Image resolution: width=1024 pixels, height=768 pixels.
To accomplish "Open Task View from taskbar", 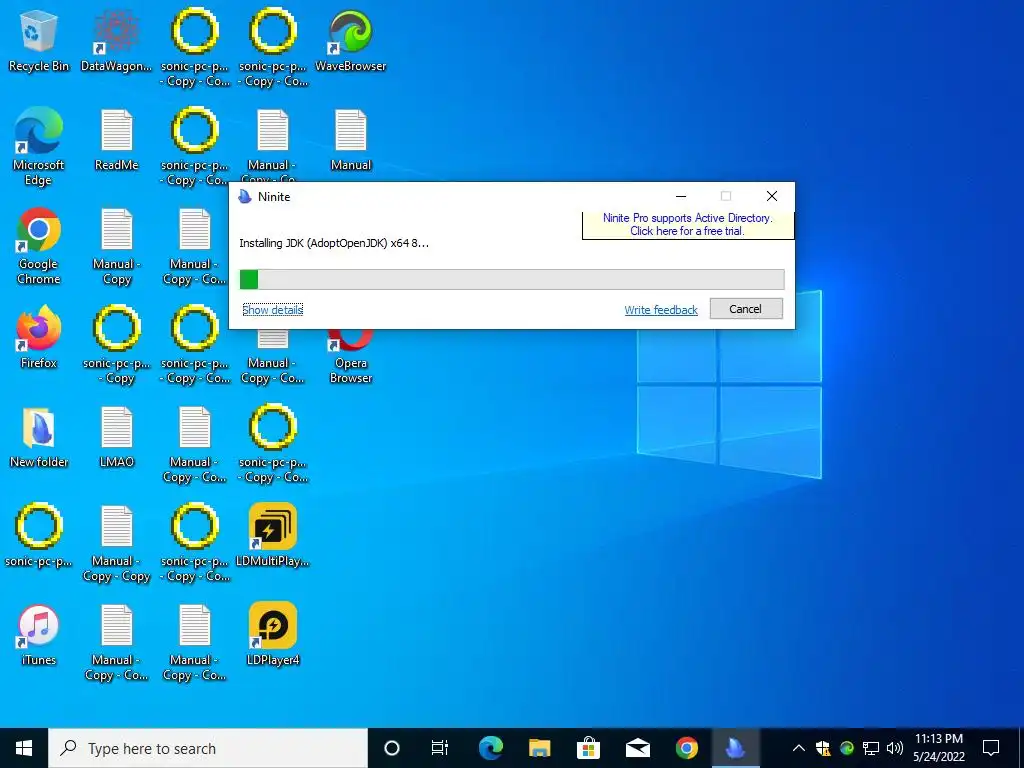I will click(x=440, y=748).
